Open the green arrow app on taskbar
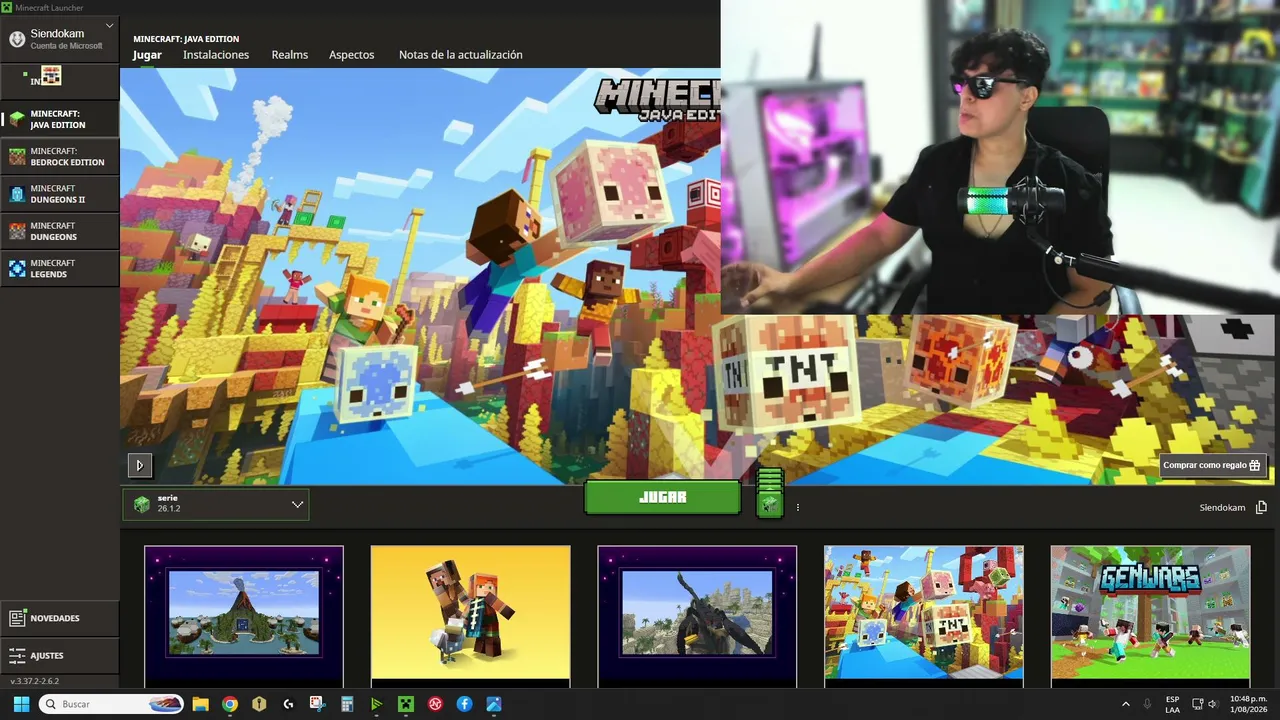The height and width of the screenshot is (720, 1280). 376,704
